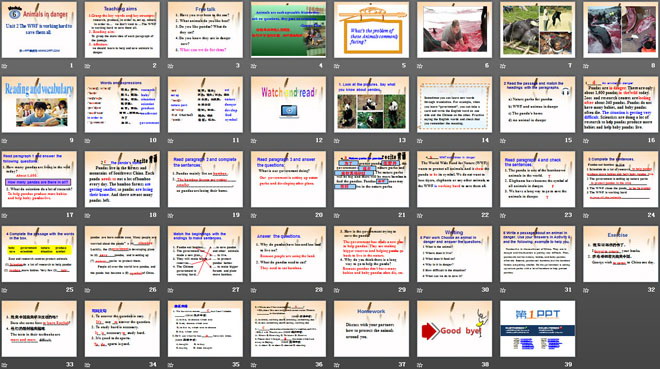Click the star icon below slide 39

pyautogui.click(x=503, y=365)
